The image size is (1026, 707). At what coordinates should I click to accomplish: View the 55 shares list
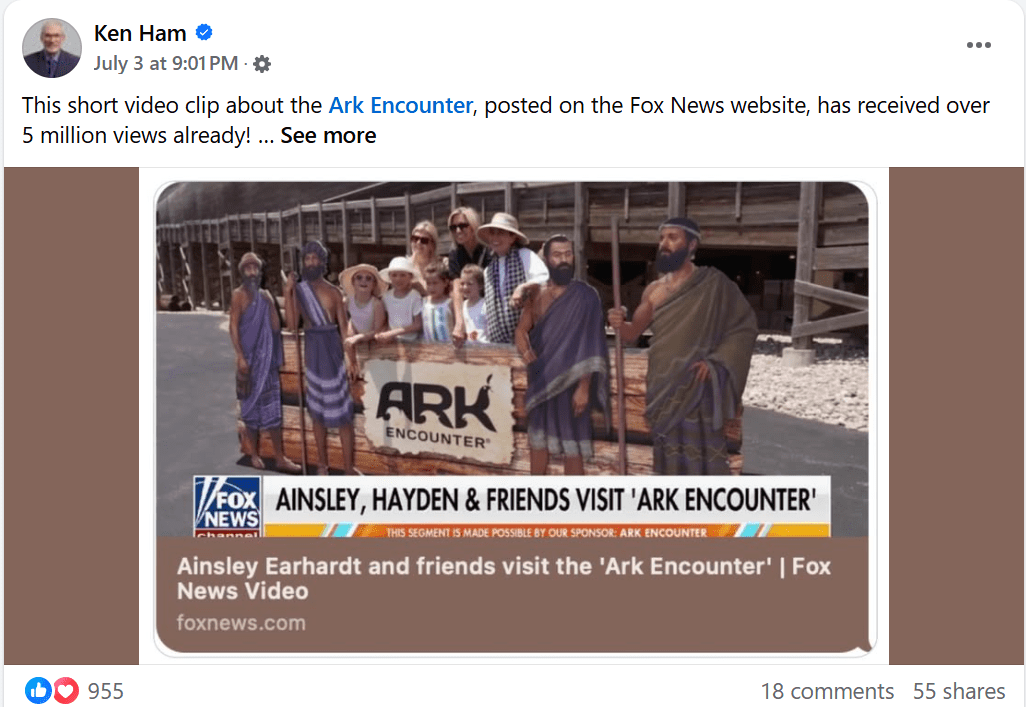(x=959, y=691)
